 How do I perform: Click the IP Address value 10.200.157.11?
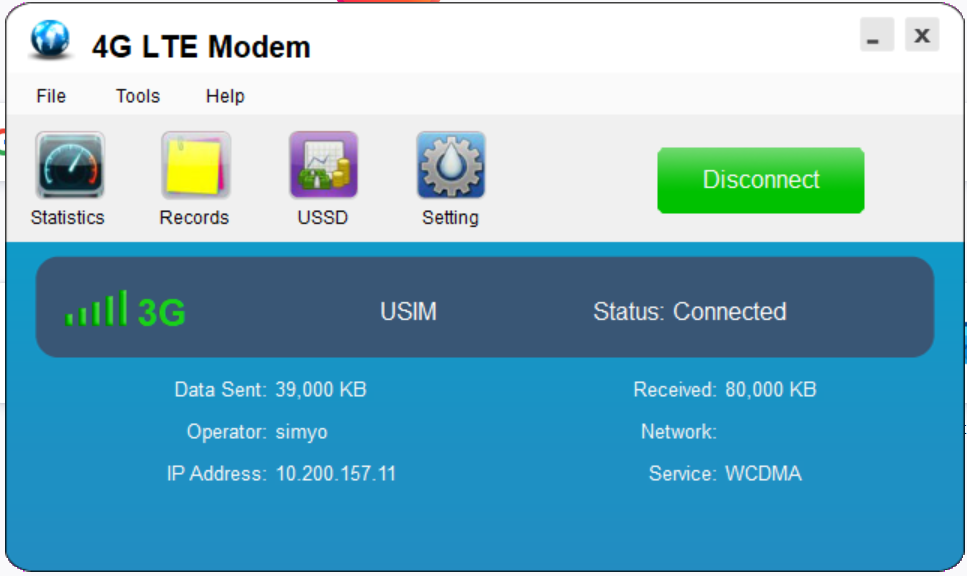click(335, 474)
